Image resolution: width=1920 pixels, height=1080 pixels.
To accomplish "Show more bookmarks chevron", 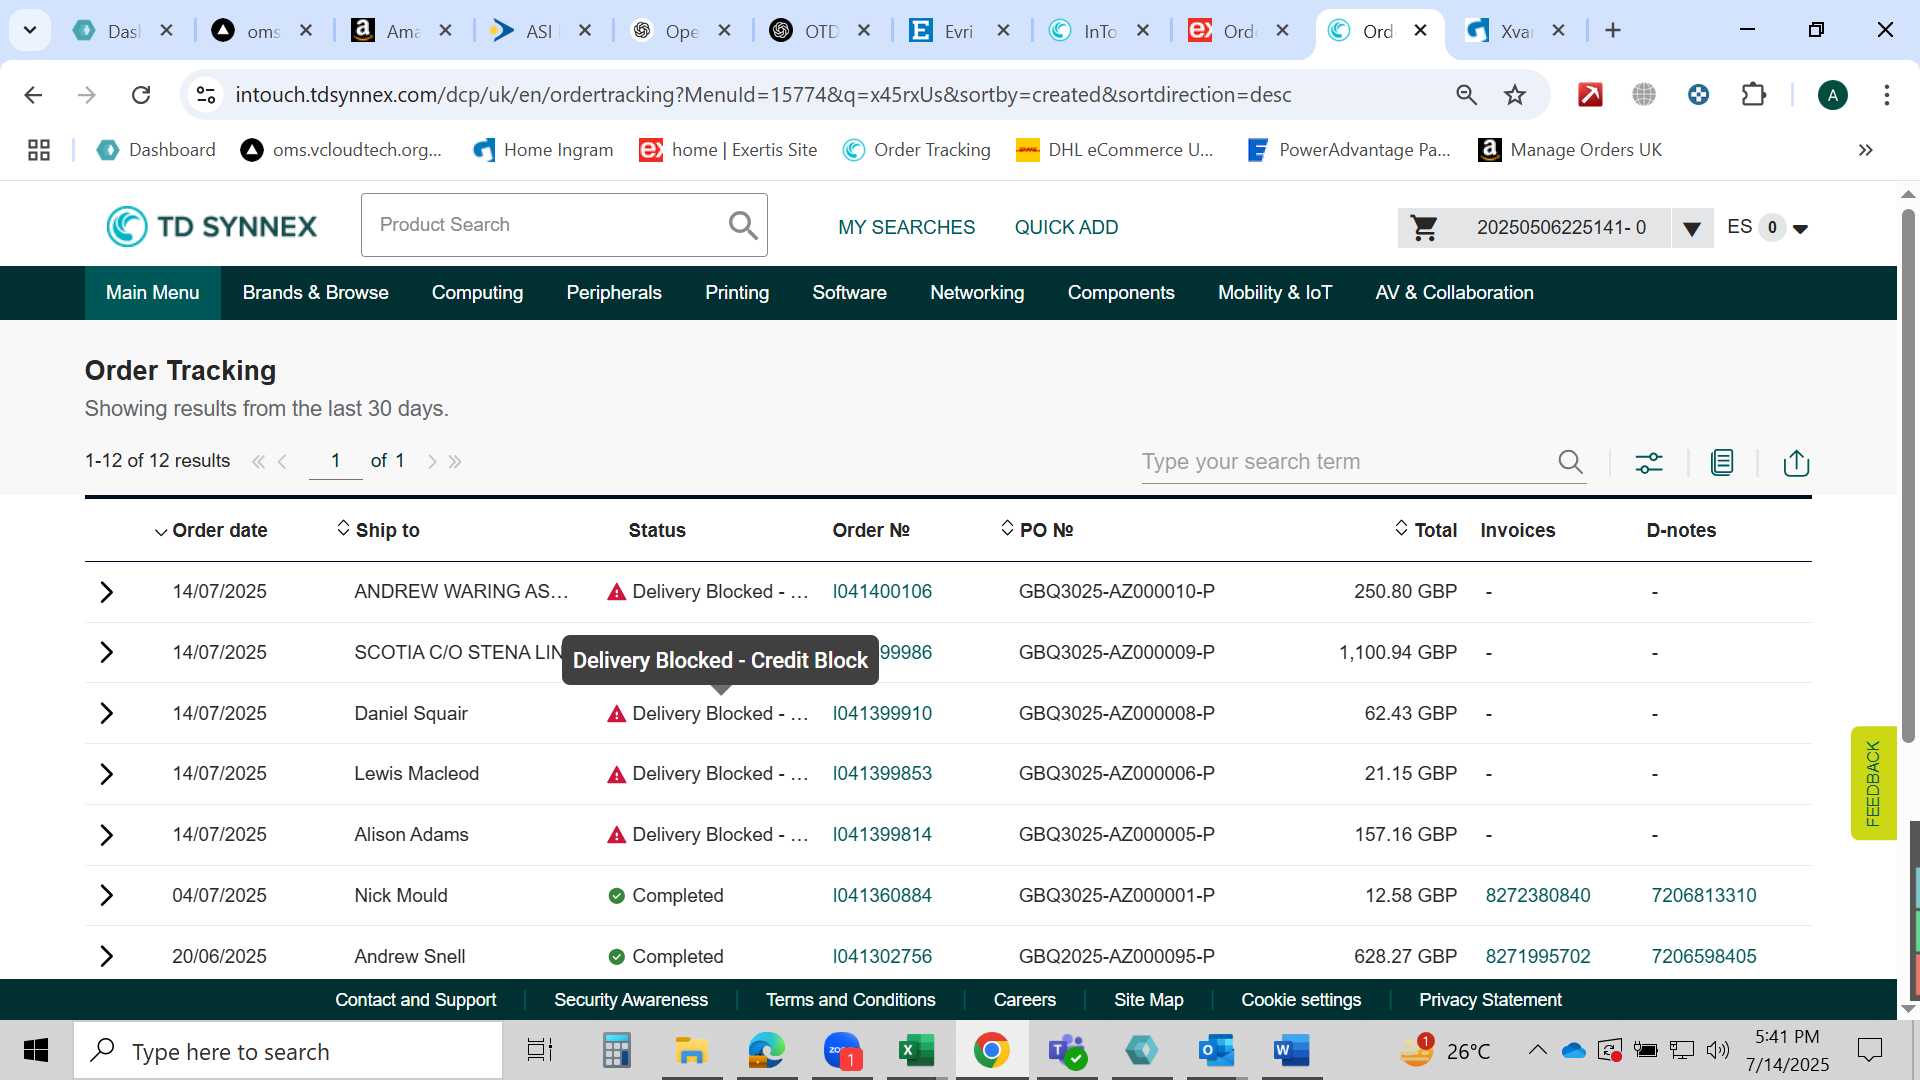I will tap(1865, 150).
